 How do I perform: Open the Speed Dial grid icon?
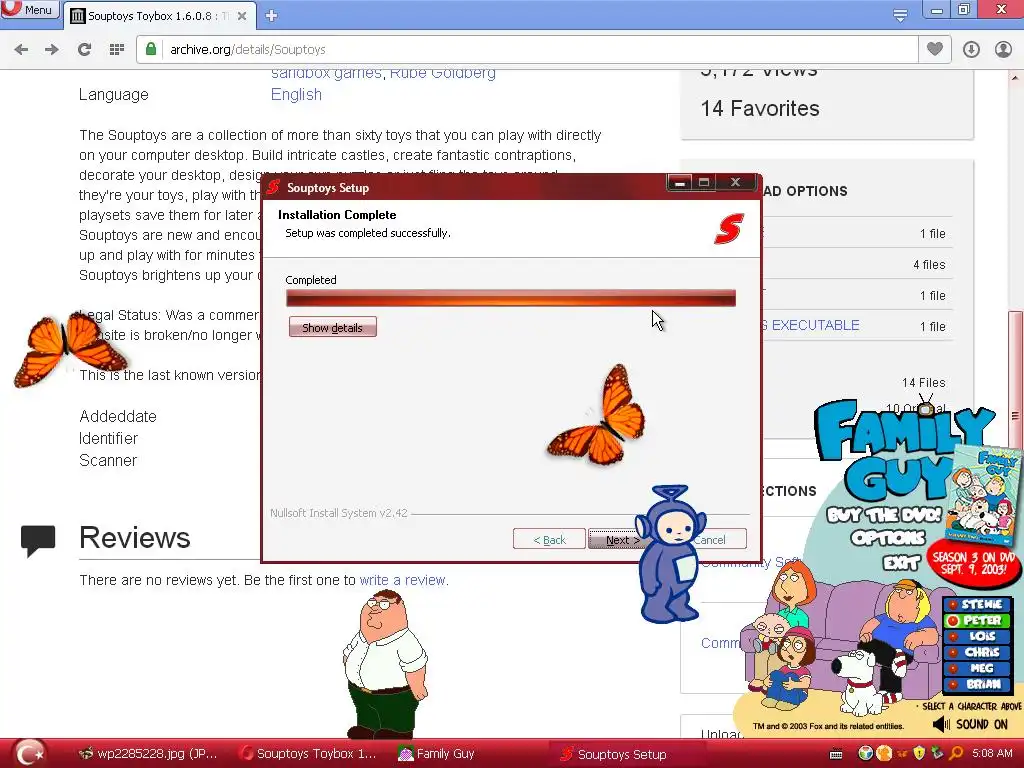click(x=116, y=50)
